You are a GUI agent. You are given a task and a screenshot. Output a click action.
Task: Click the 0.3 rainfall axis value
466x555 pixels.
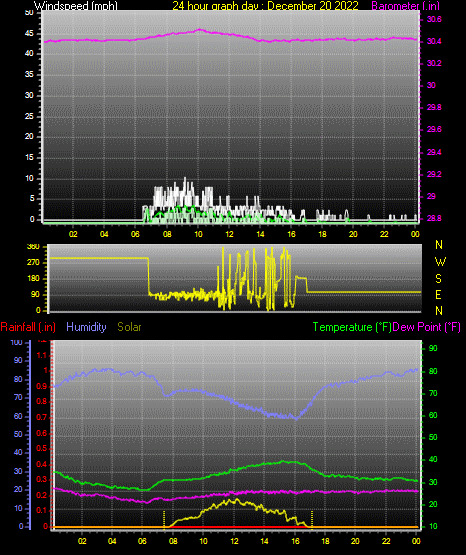(x=42, y=479)
